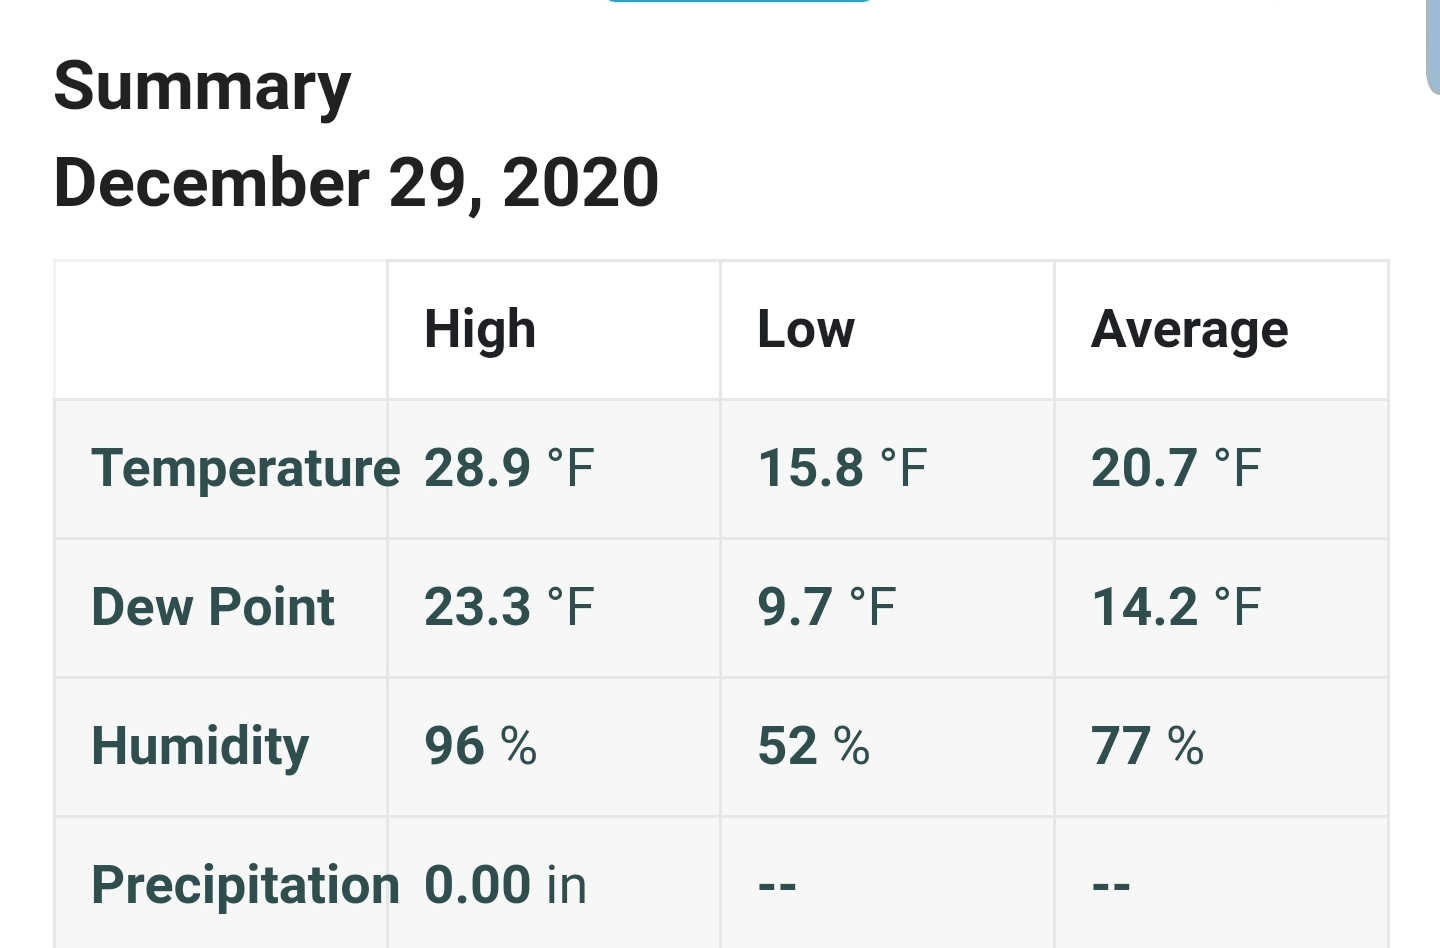Click the 9.7 °F low dew point
The image size is (1440, 948).
[x=826, y=607]
